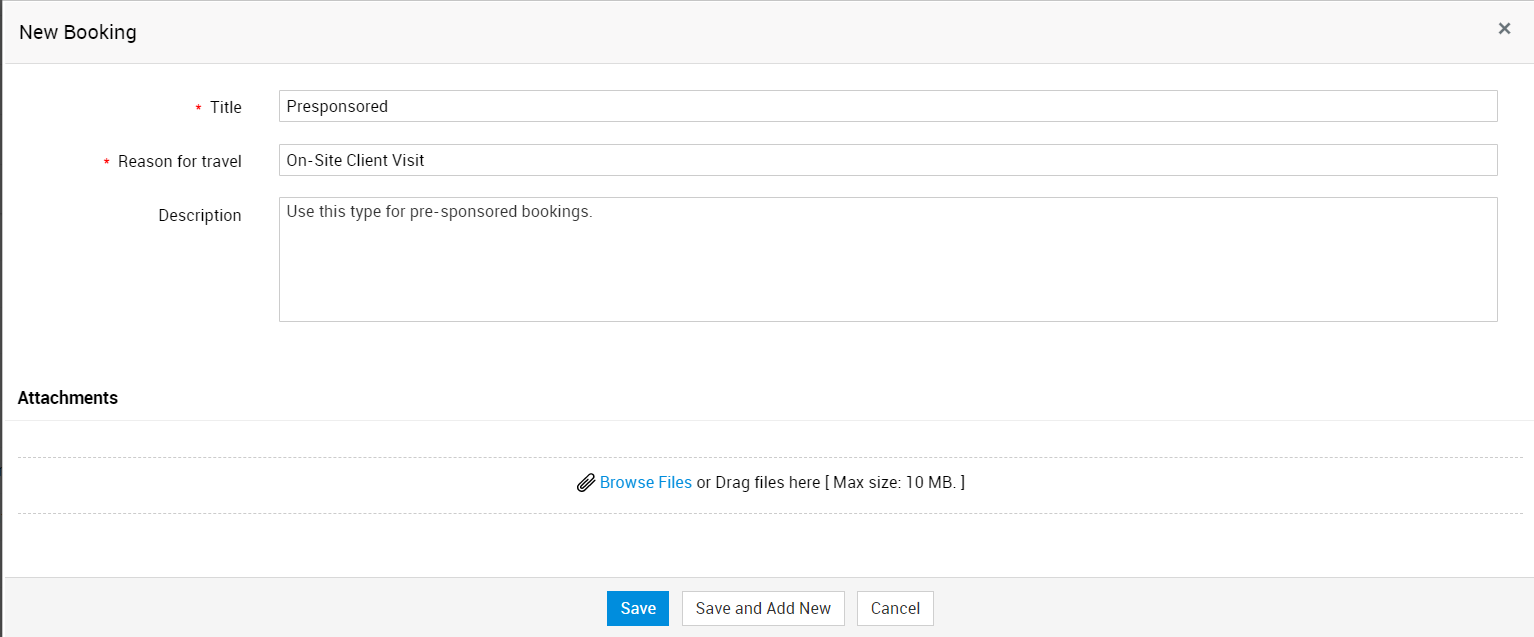Screen dimensions: 1534x637
Task: Click the 'Use this type' description text
Action: [x=439, y=212]
